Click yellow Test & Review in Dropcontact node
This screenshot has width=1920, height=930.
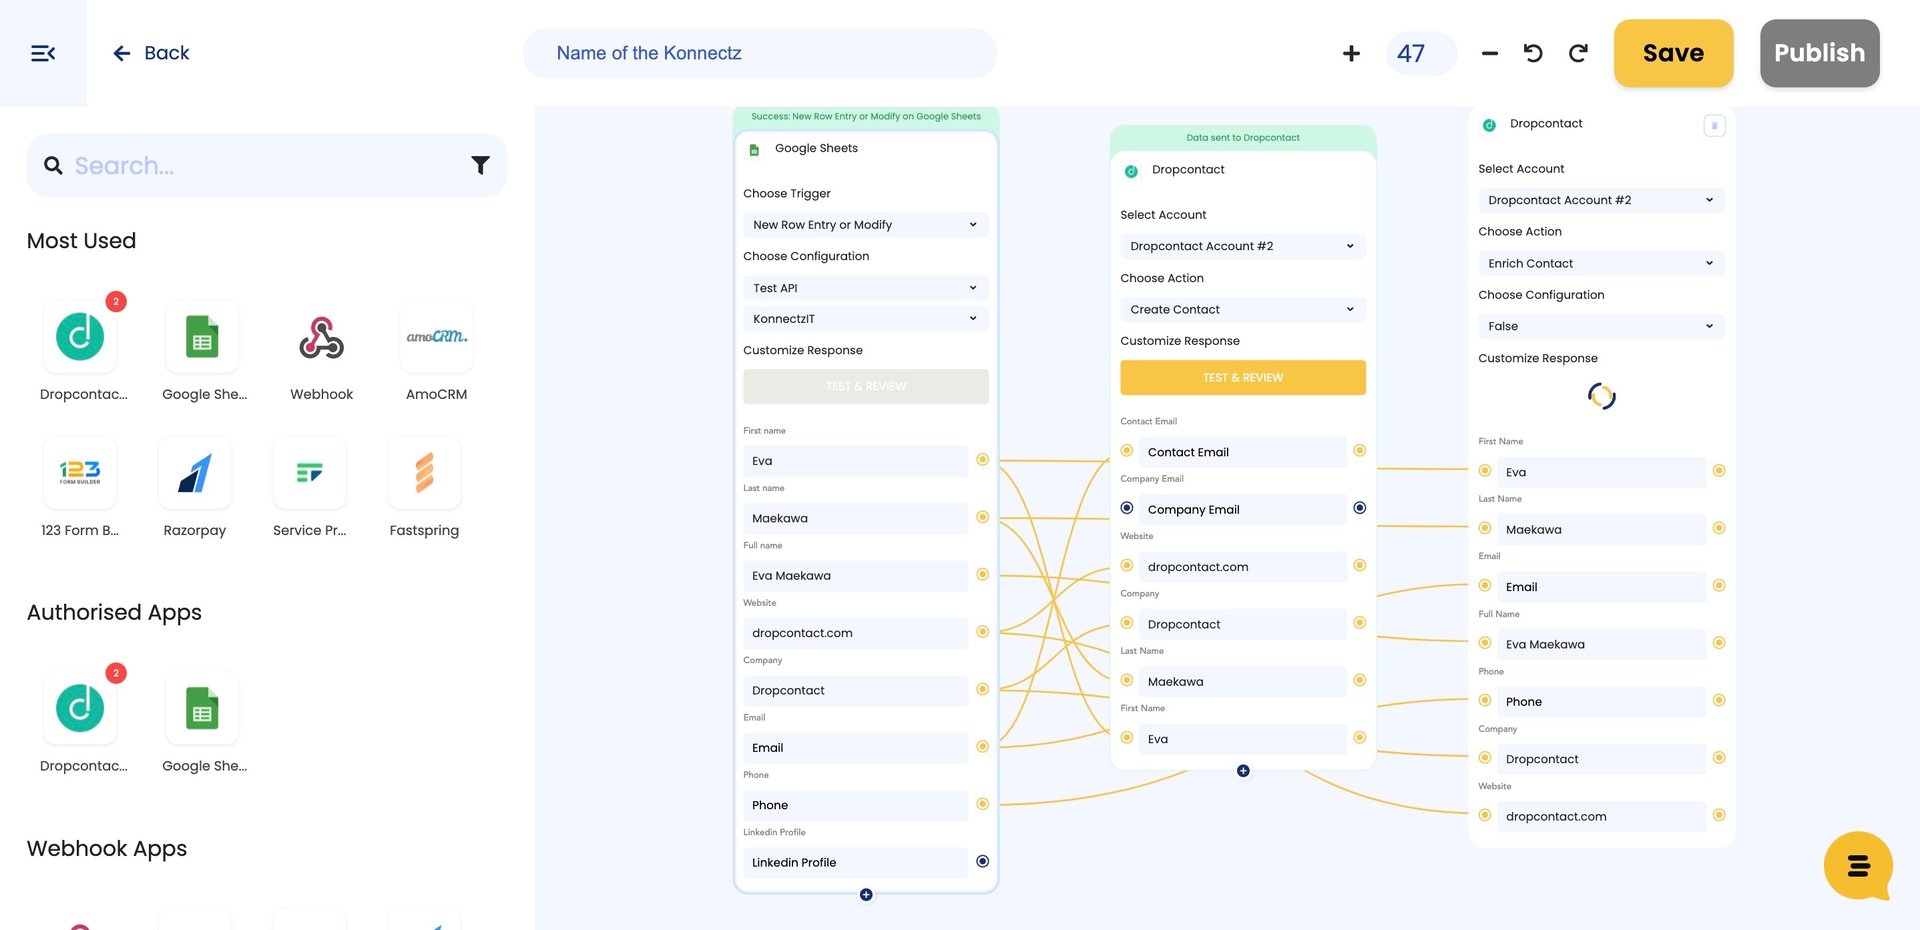click(x=1243, y=378)
